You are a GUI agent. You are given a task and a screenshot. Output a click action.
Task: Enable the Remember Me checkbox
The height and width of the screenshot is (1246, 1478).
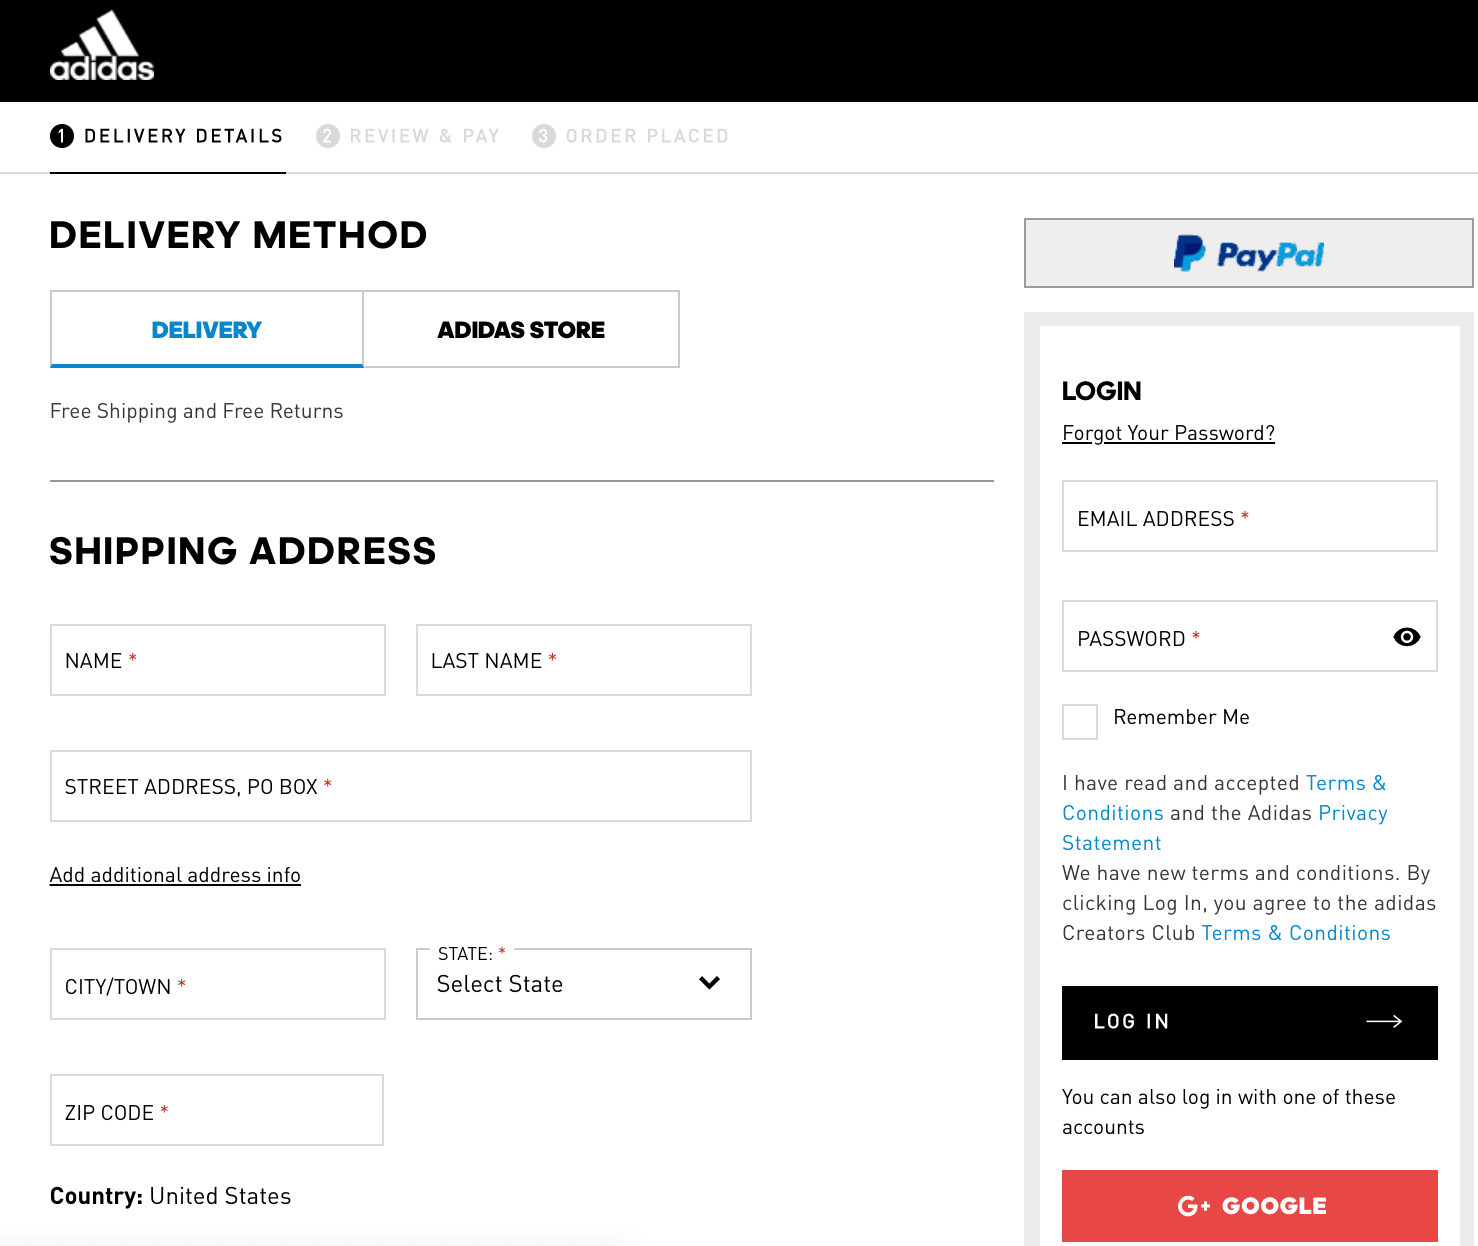coord(1080,721)
